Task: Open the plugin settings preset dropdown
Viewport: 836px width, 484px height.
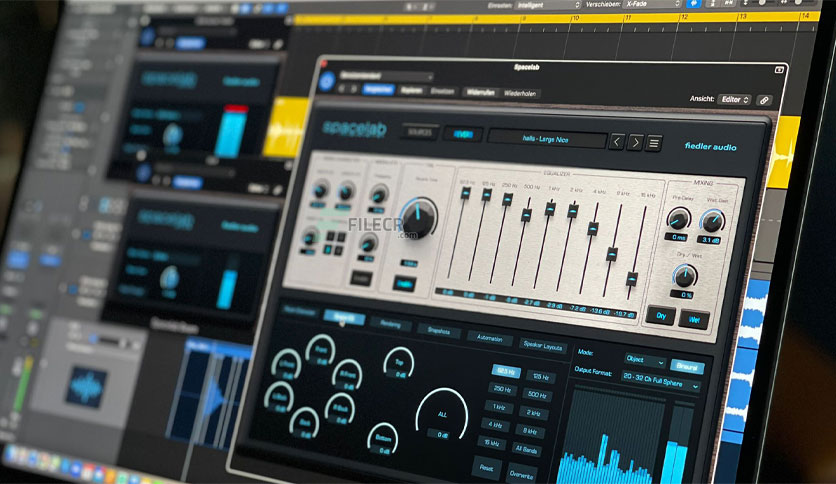Action: tap(386, 76)
